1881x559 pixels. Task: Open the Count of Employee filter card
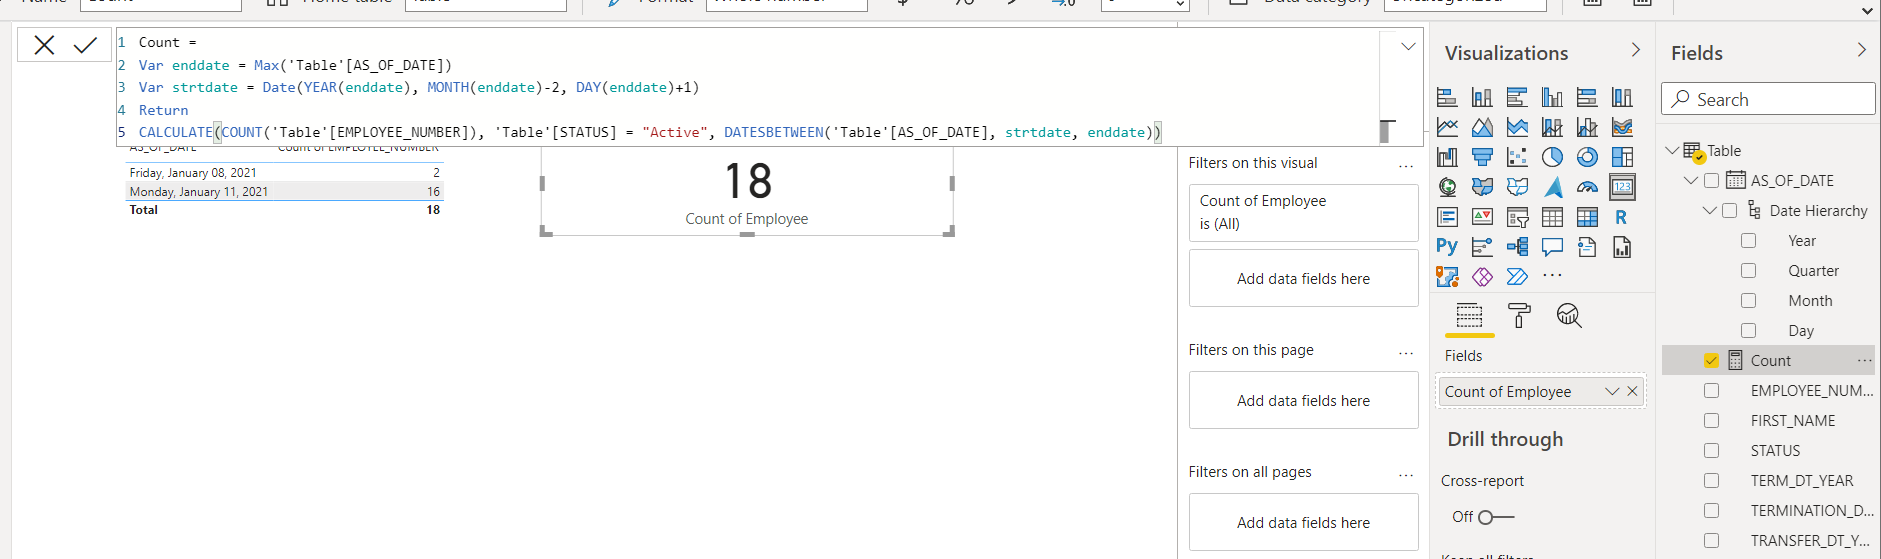tap(1303, 212)
